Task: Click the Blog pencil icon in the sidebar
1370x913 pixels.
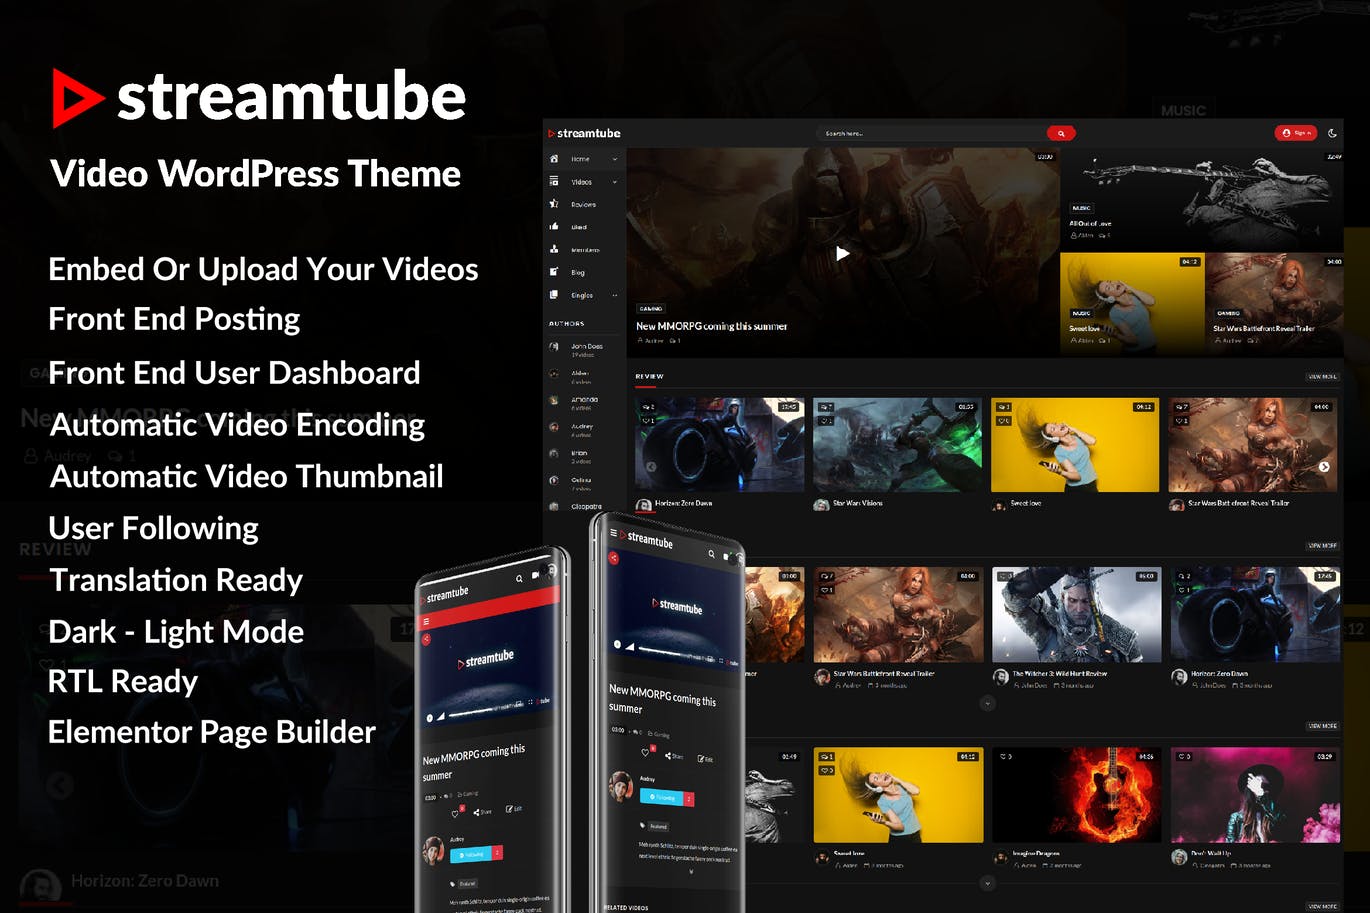Action: (x=553, y=271)
